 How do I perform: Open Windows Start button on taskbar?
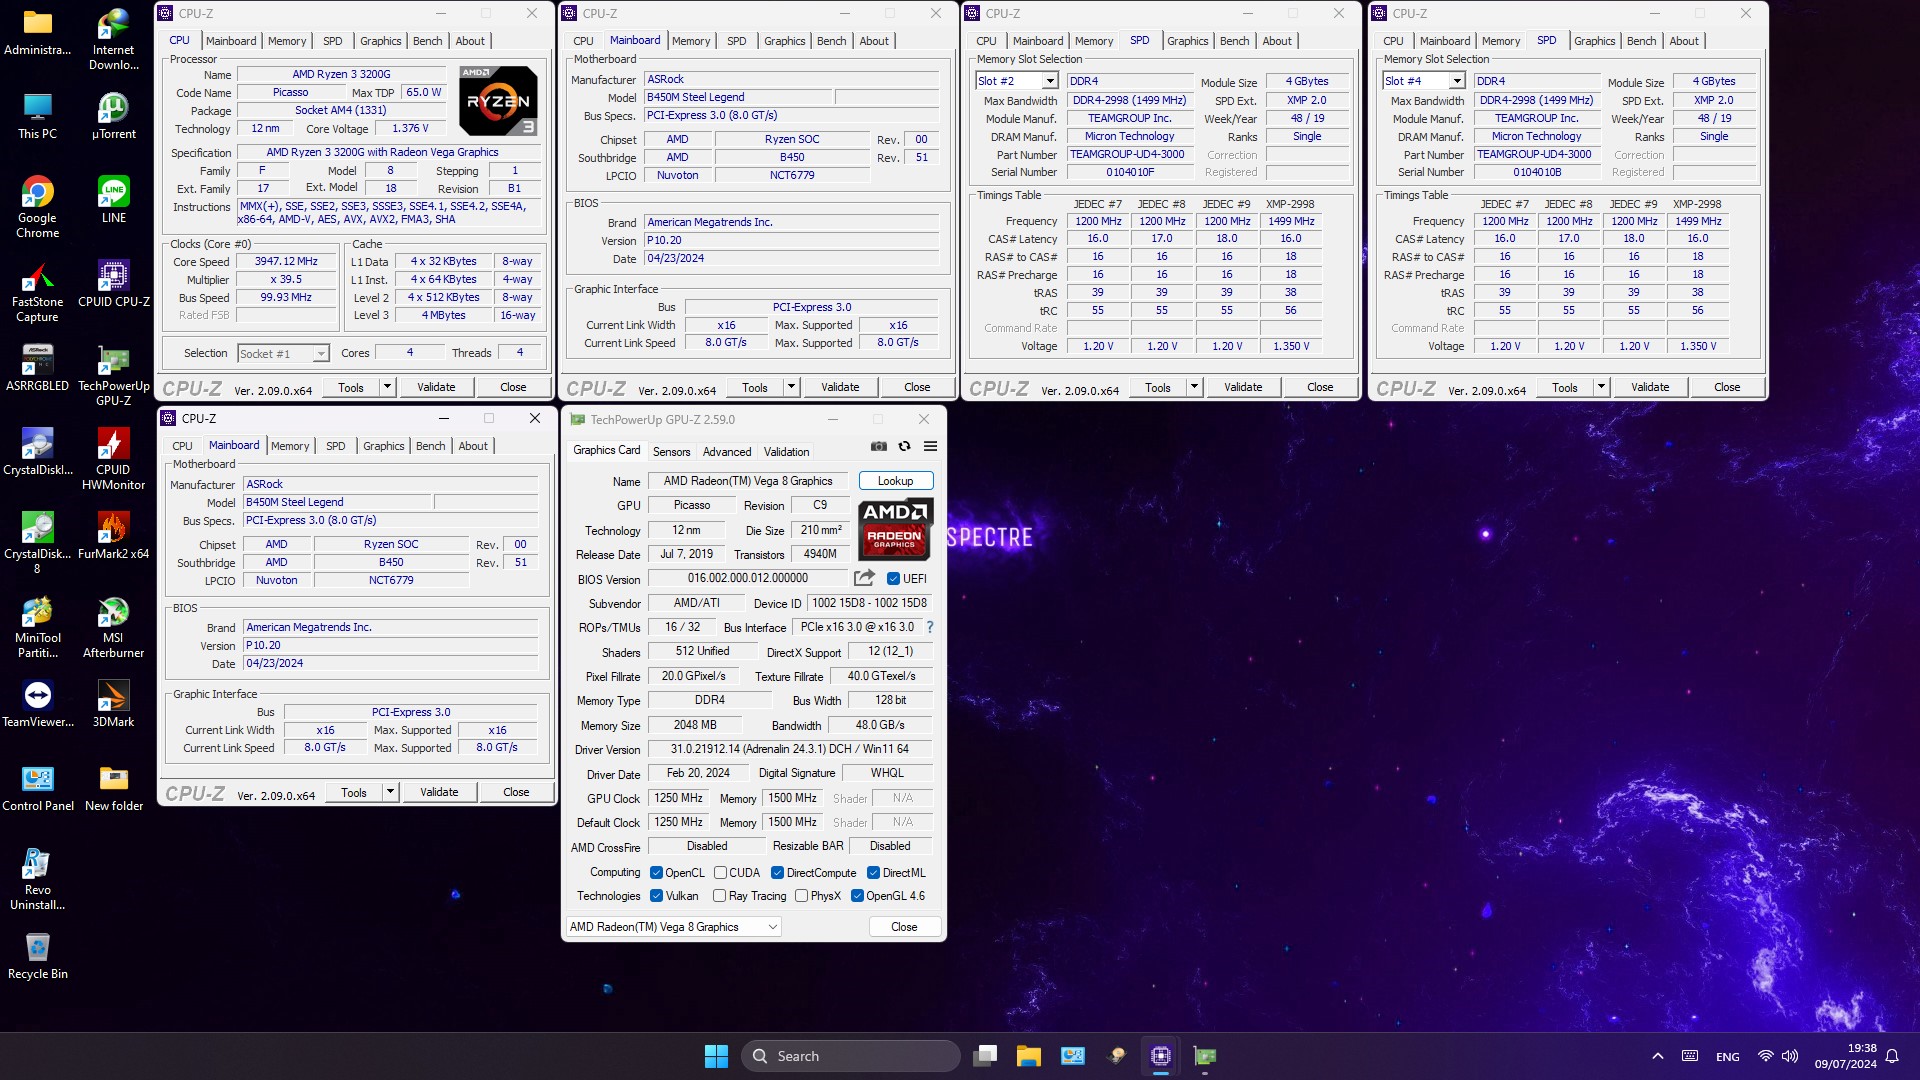(716, 1056)
